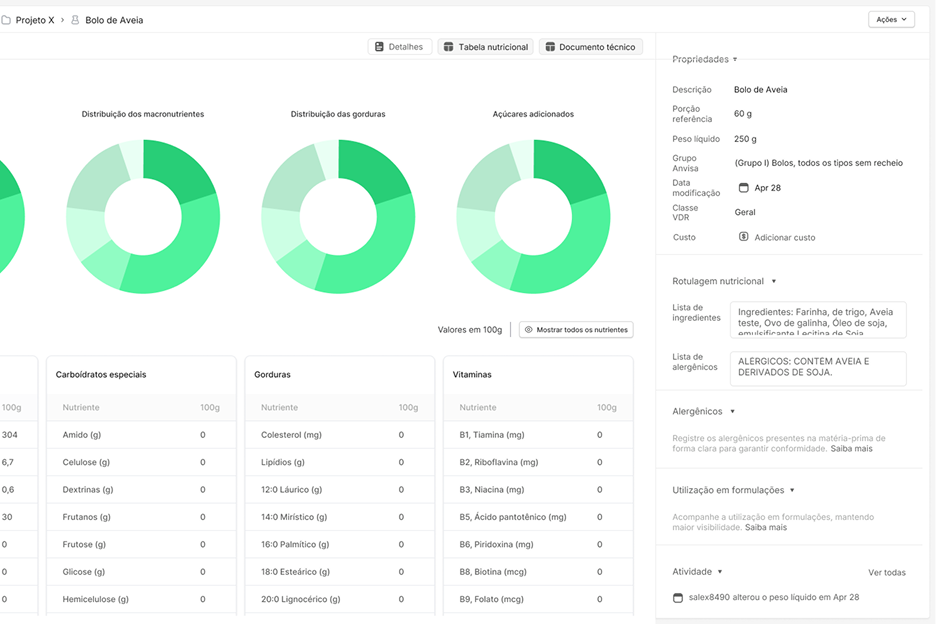Open Saiba mais link under Alergênicos
This screenshot has width=936, height=624.
[851, 449]
